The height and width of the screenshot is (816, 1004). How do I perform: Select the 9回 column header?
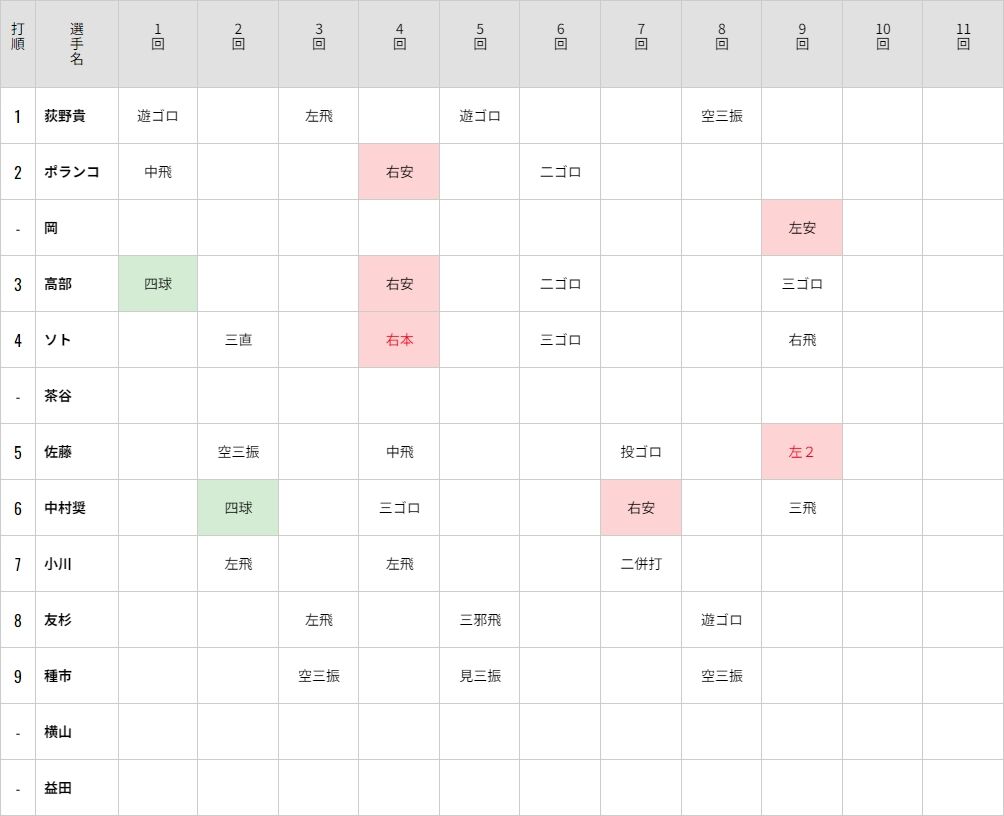(x=802, y=44)
